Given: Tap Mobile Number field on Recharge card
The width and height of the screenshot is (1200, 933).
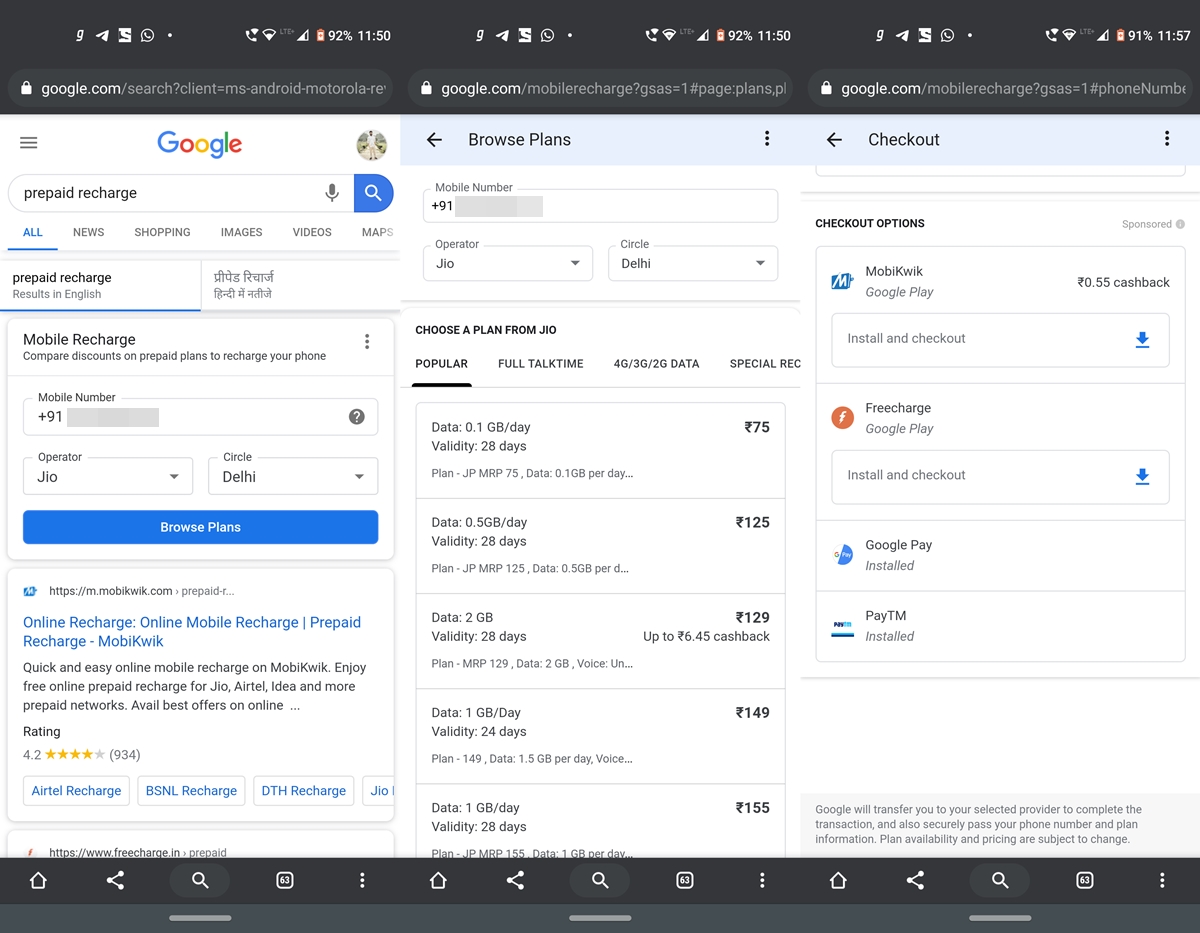Looking at the screenshot, I should click(x=200, y=417).
